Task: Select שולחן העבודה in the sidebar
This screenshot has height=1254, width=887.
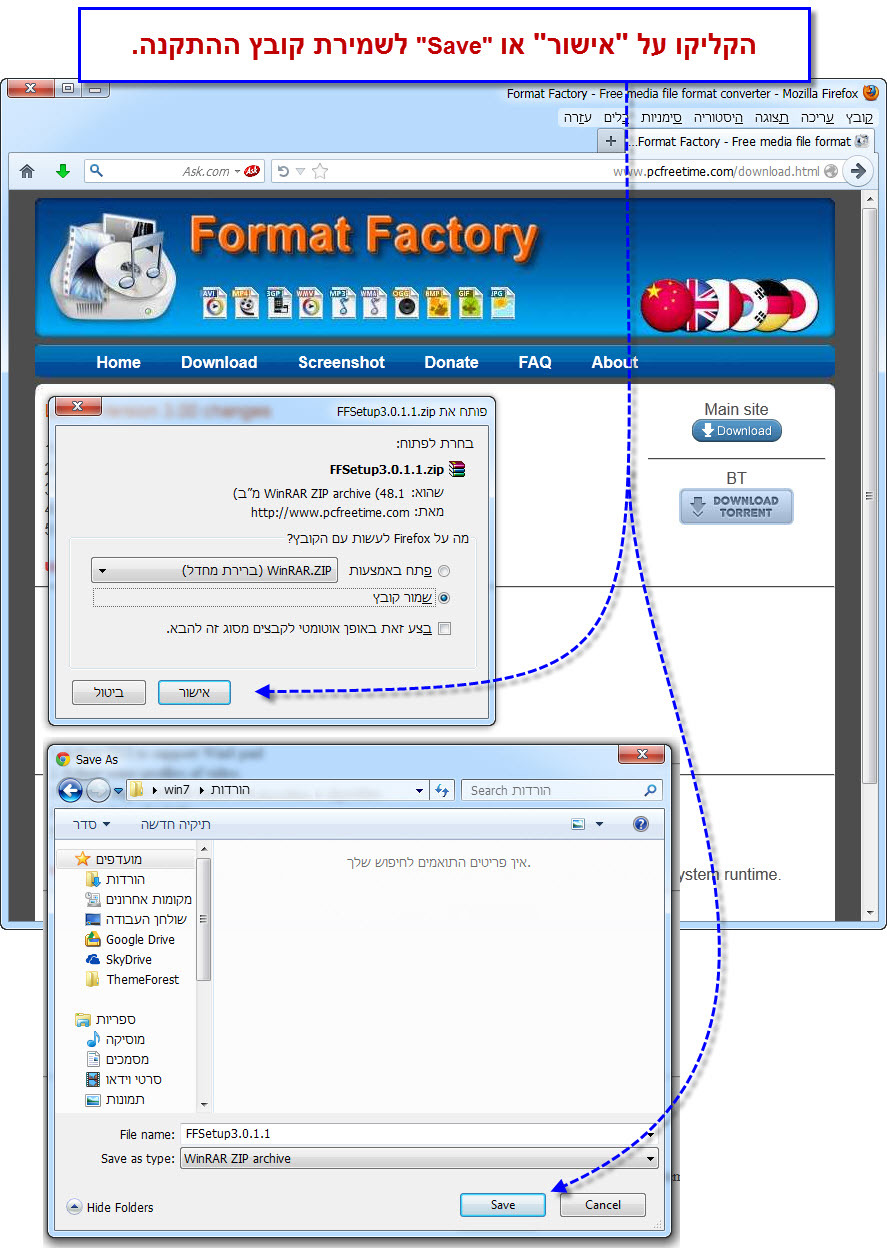Action: coord(135,919)
